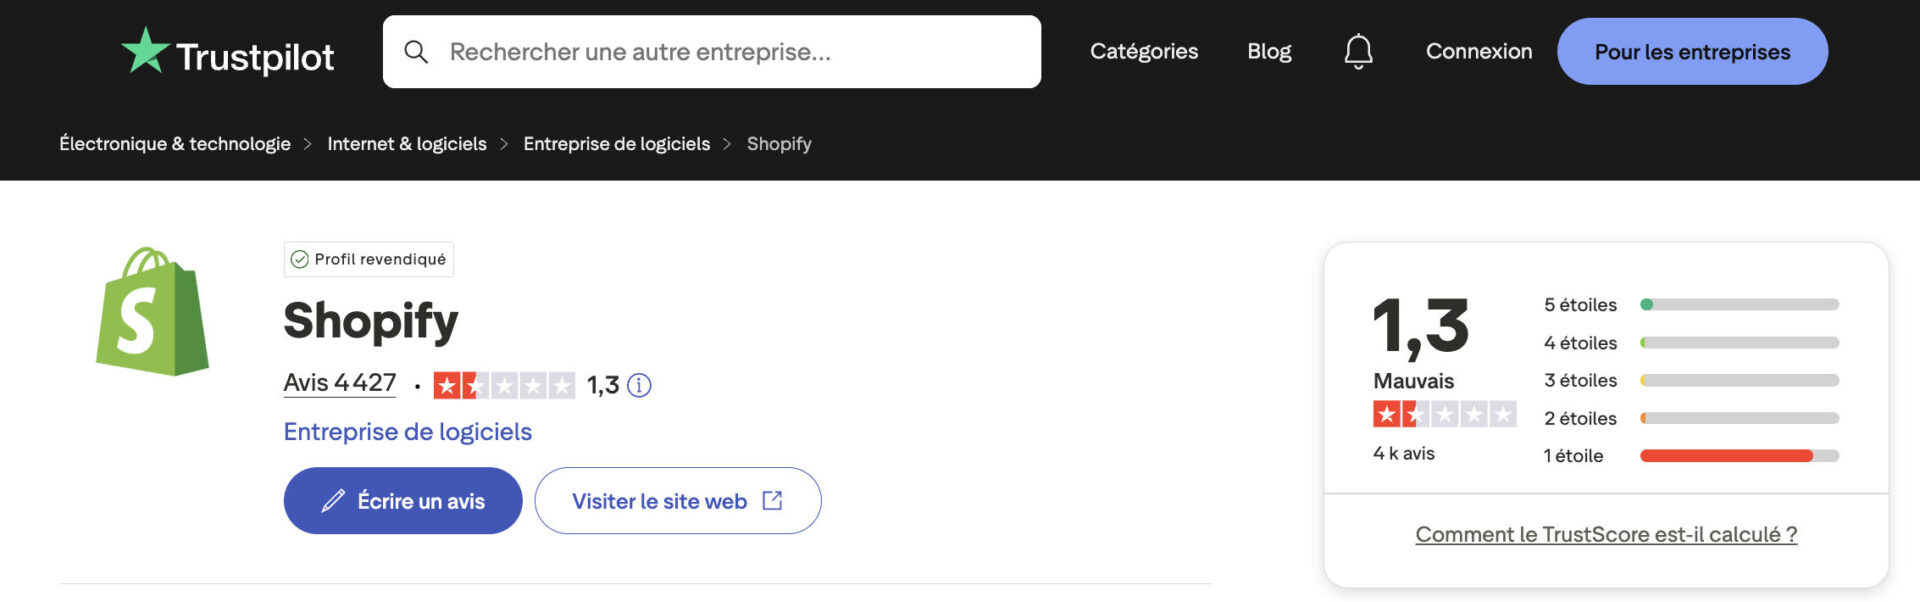Image resolution: width=1920 pixels, height=602 pixels.
Task: Click the search magnifier icon
Action: (416, 51)
